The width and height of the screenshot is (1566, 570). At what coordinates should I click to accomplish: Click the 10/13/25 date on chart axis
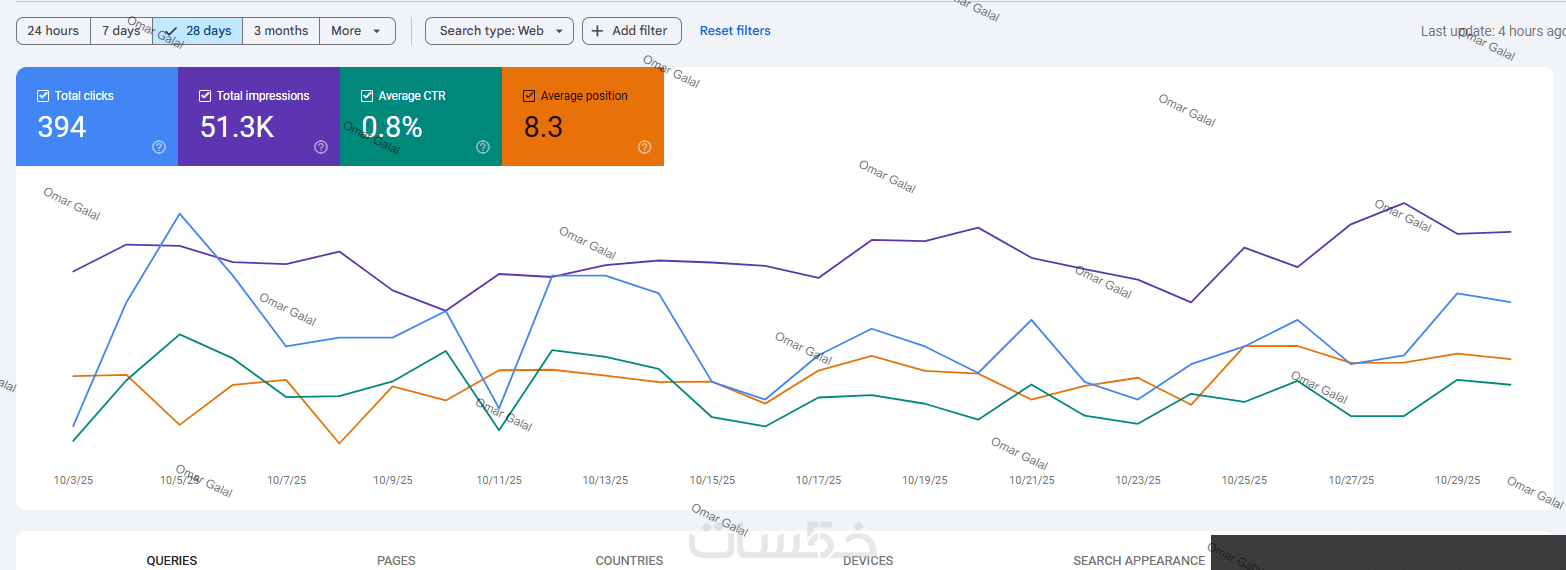[606, 480]
